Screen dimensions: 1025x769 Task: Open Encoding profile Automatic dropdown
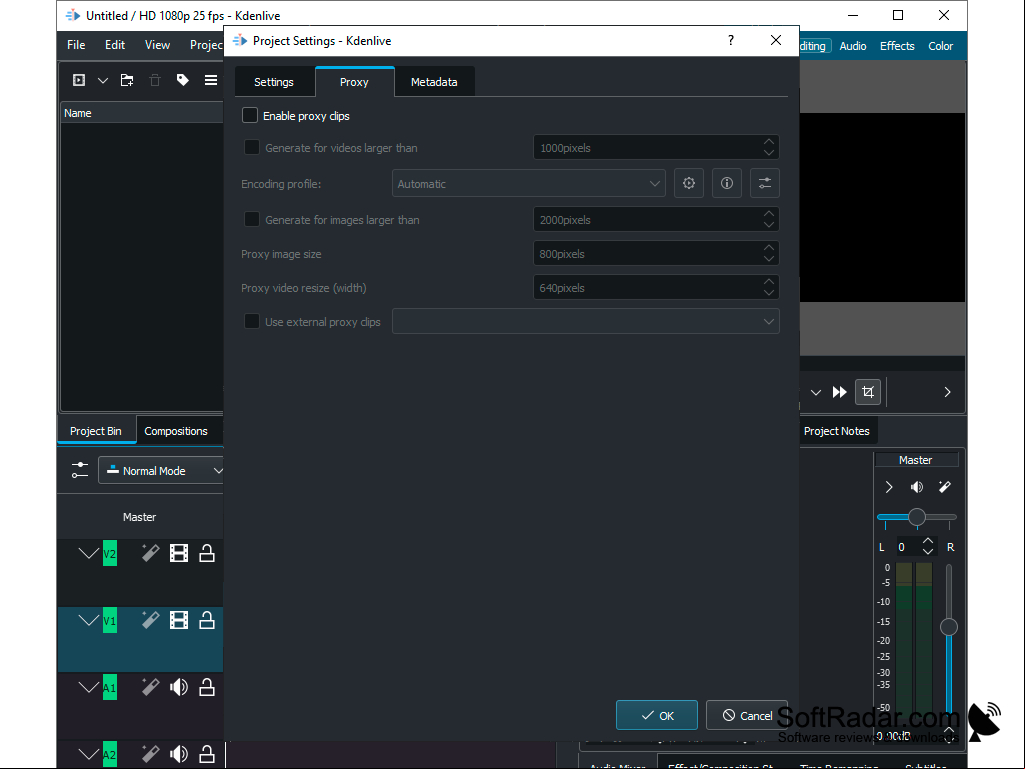[x=529, y=184]
